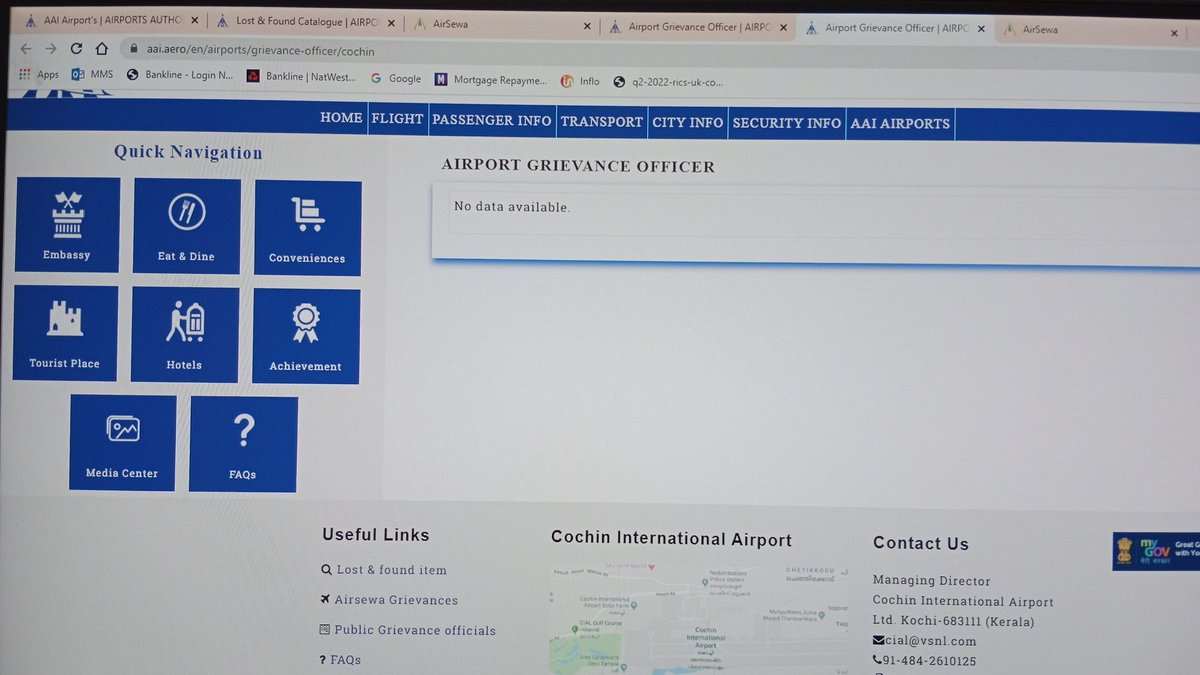Screen dimensions: 1200x675
Task: Open the Apps bookmarks shortcut
Action: (x=39, y=74)
